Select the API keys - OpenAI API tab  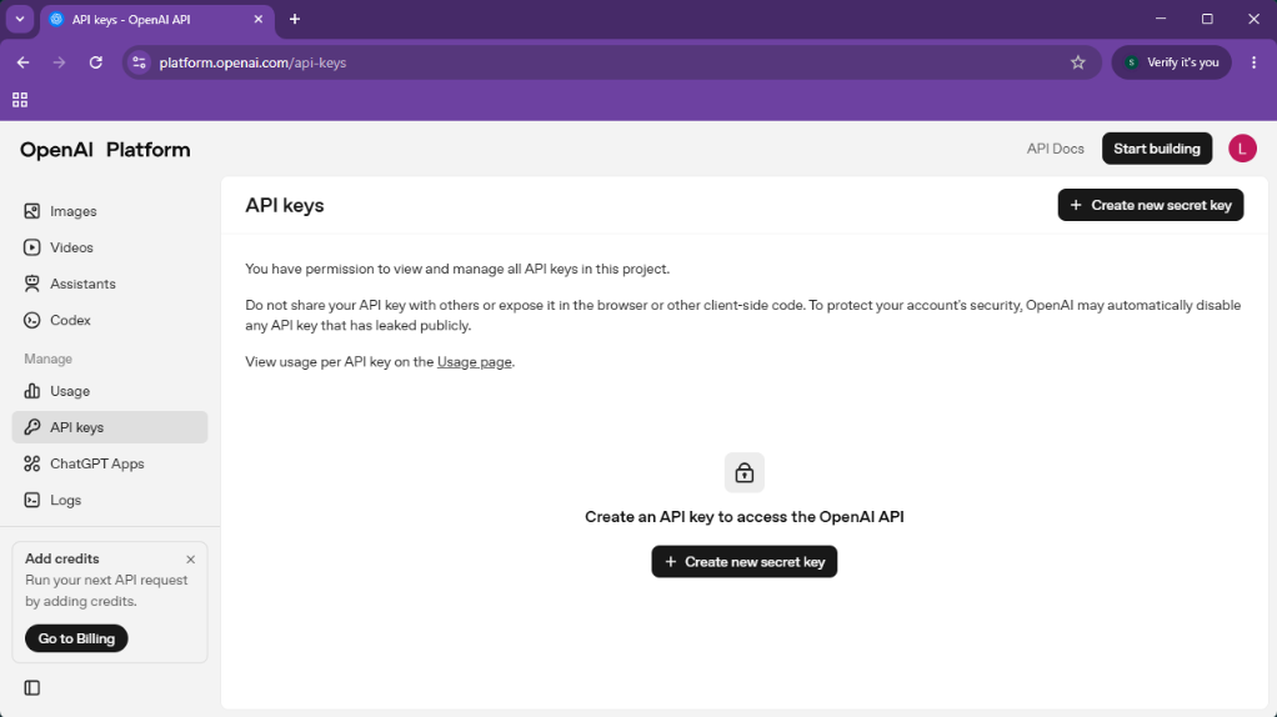click(x=156, y=19)
